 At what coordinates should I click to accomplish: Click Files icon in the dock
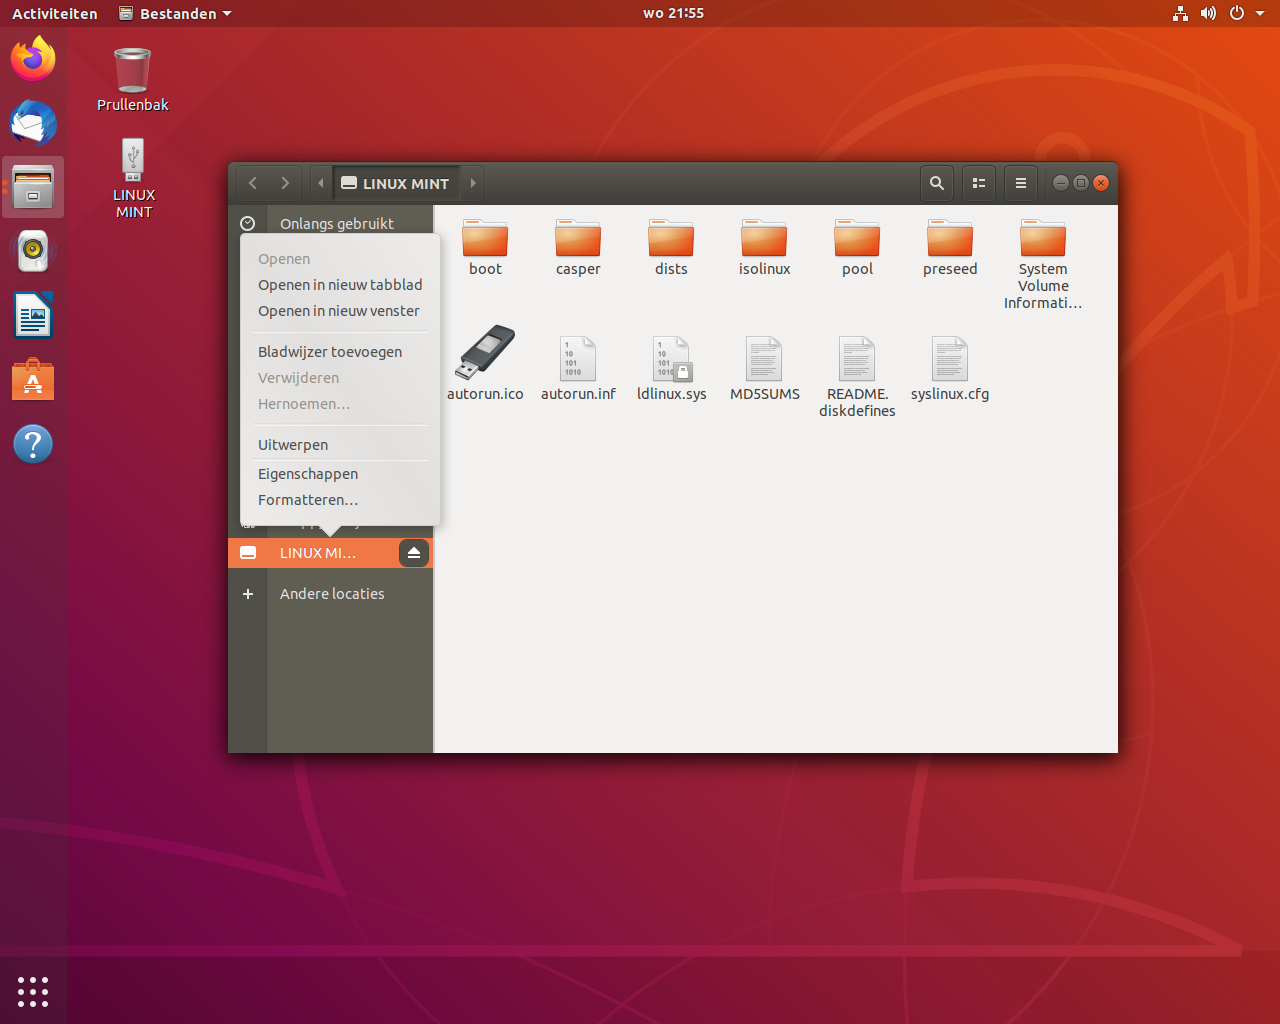33,187
